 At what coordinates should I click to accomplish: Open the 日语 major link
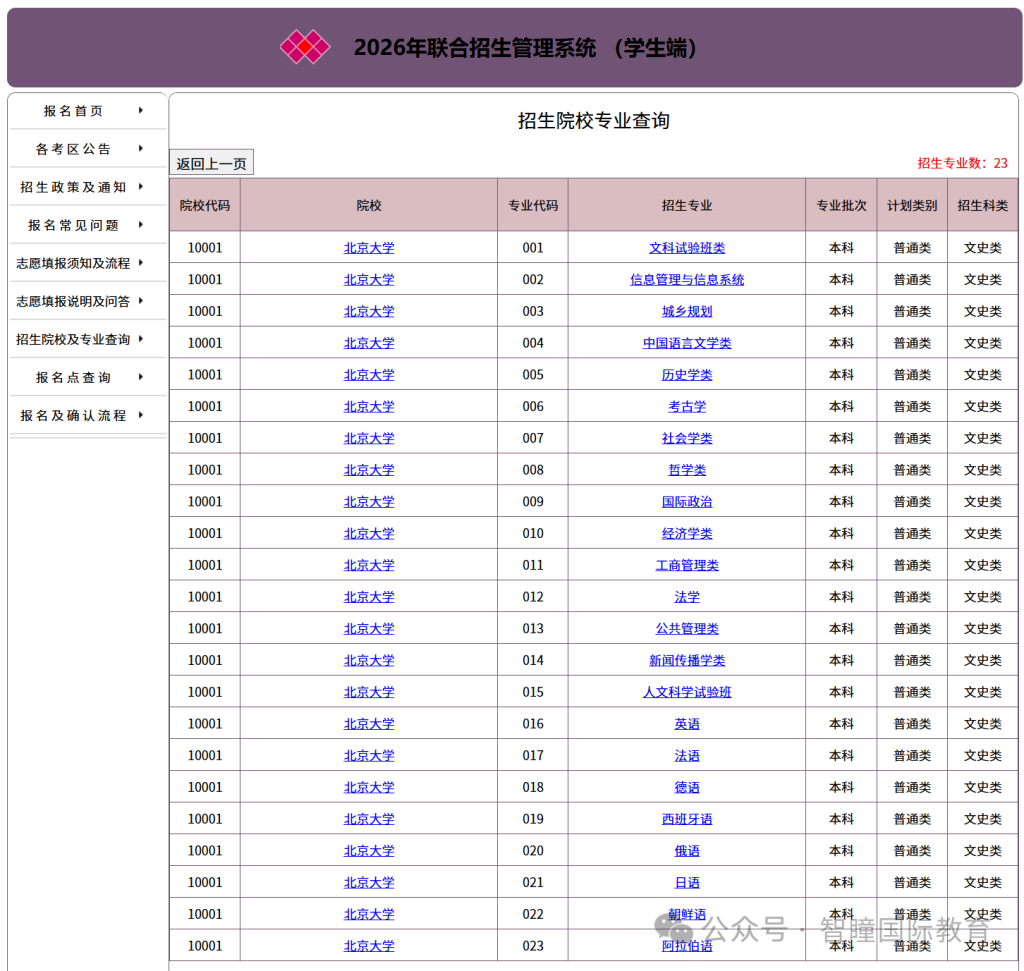click(x=686, y=882)
